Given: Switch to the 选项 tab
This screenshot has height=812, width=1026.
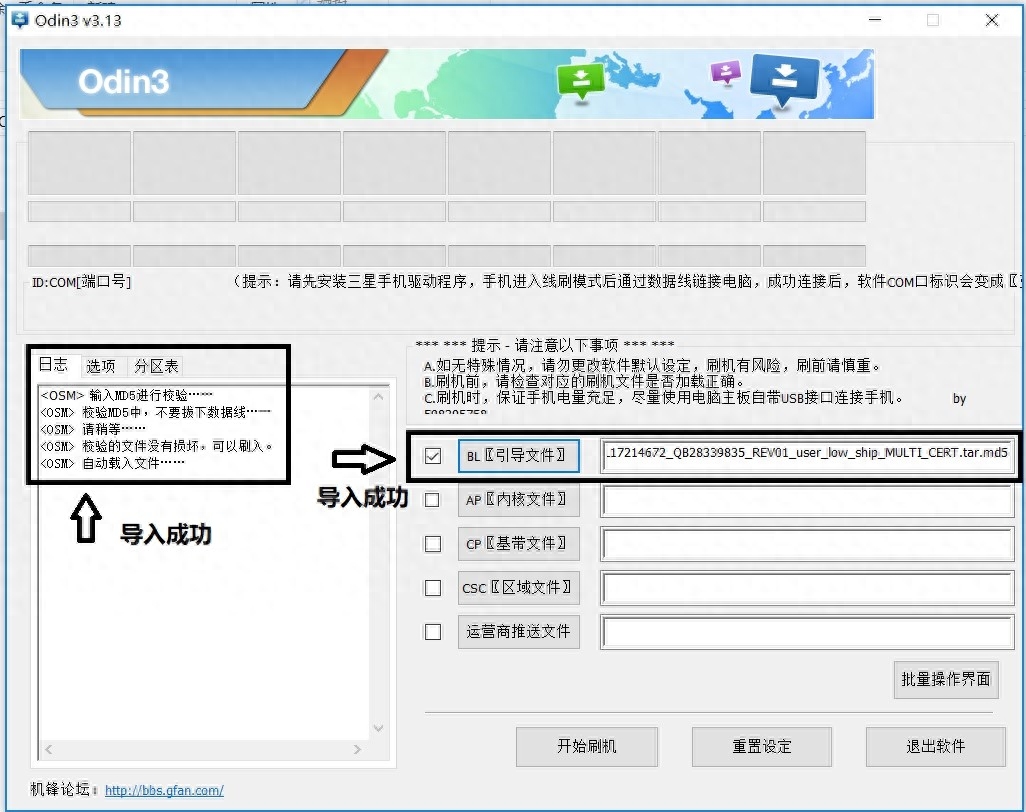Looking at the screenshot, I should pos(101,366).
